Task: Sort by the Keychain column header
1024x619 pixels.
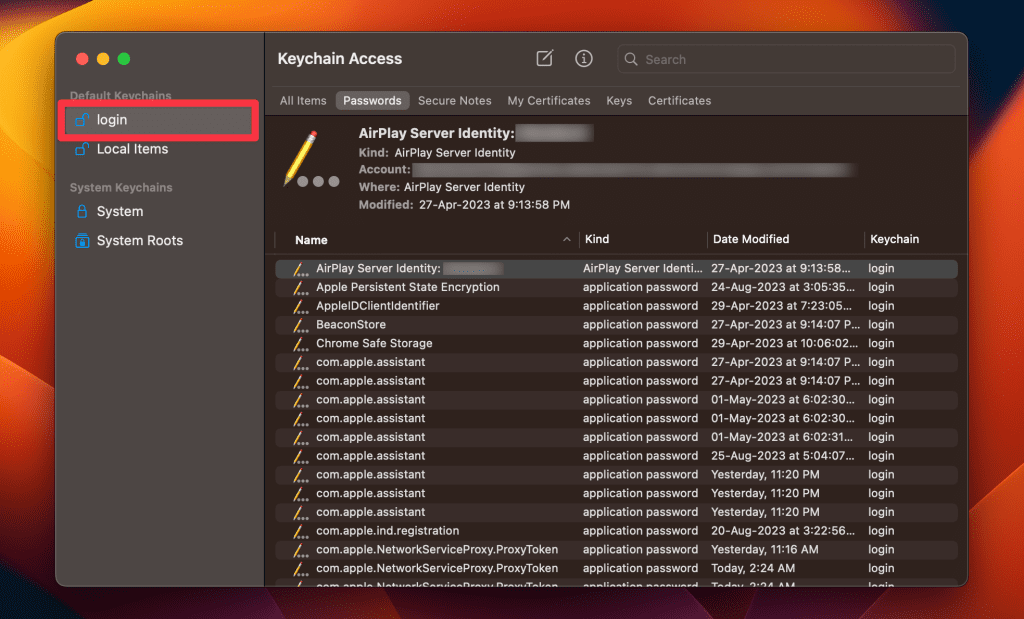Action: [894, 239]
